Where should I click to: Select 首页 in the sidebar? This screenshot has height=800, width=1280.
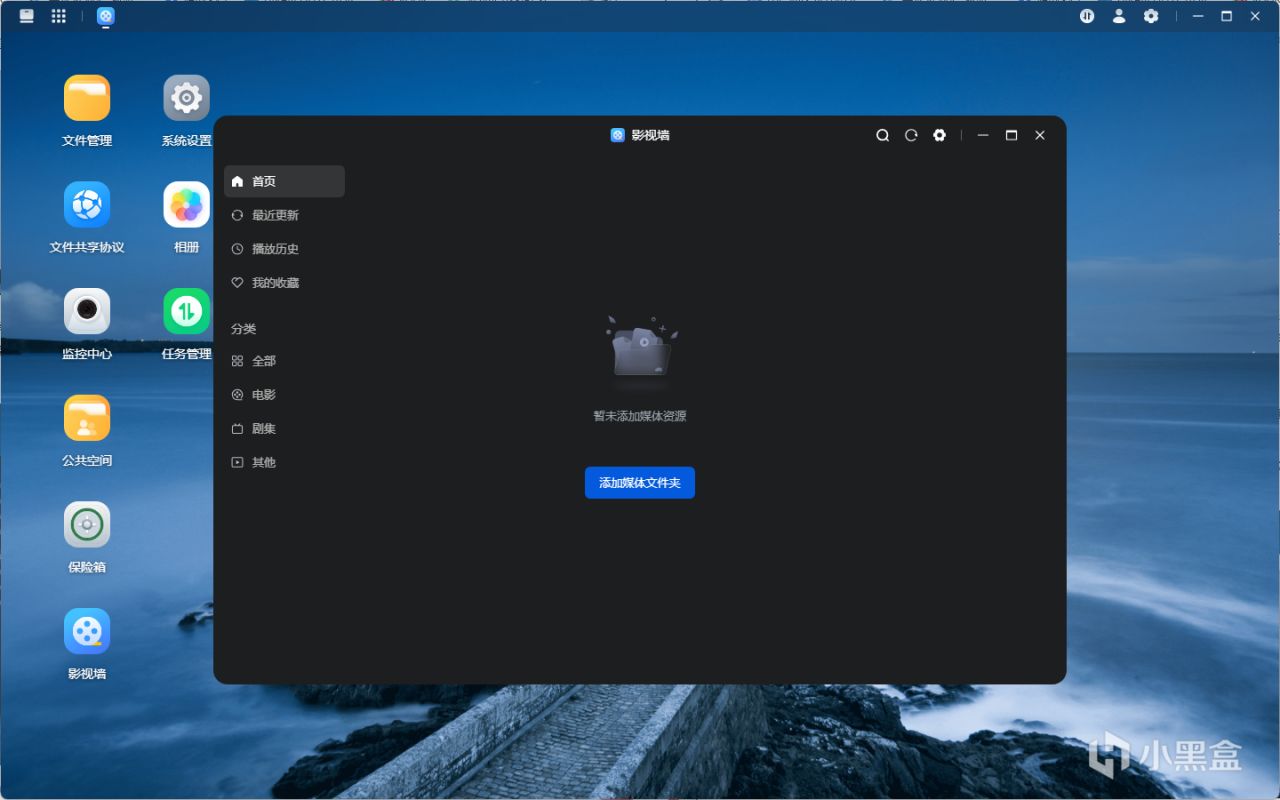pos(285,181)
